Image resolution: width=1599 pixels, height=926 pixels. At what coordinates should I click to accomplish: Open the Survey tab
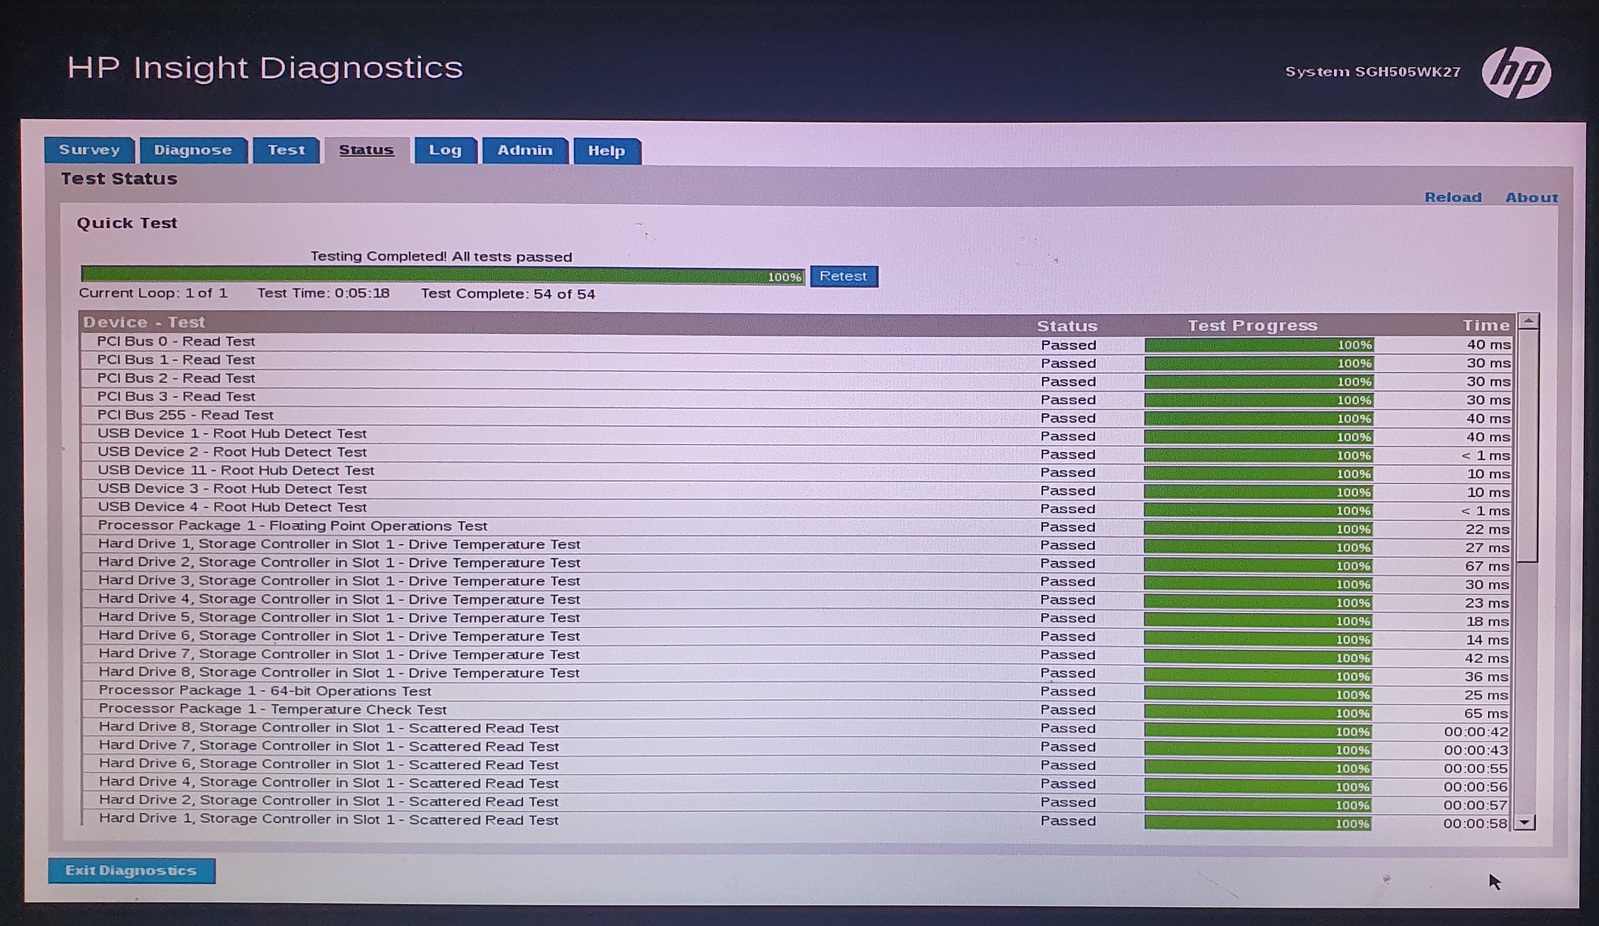tap(89, 150)
